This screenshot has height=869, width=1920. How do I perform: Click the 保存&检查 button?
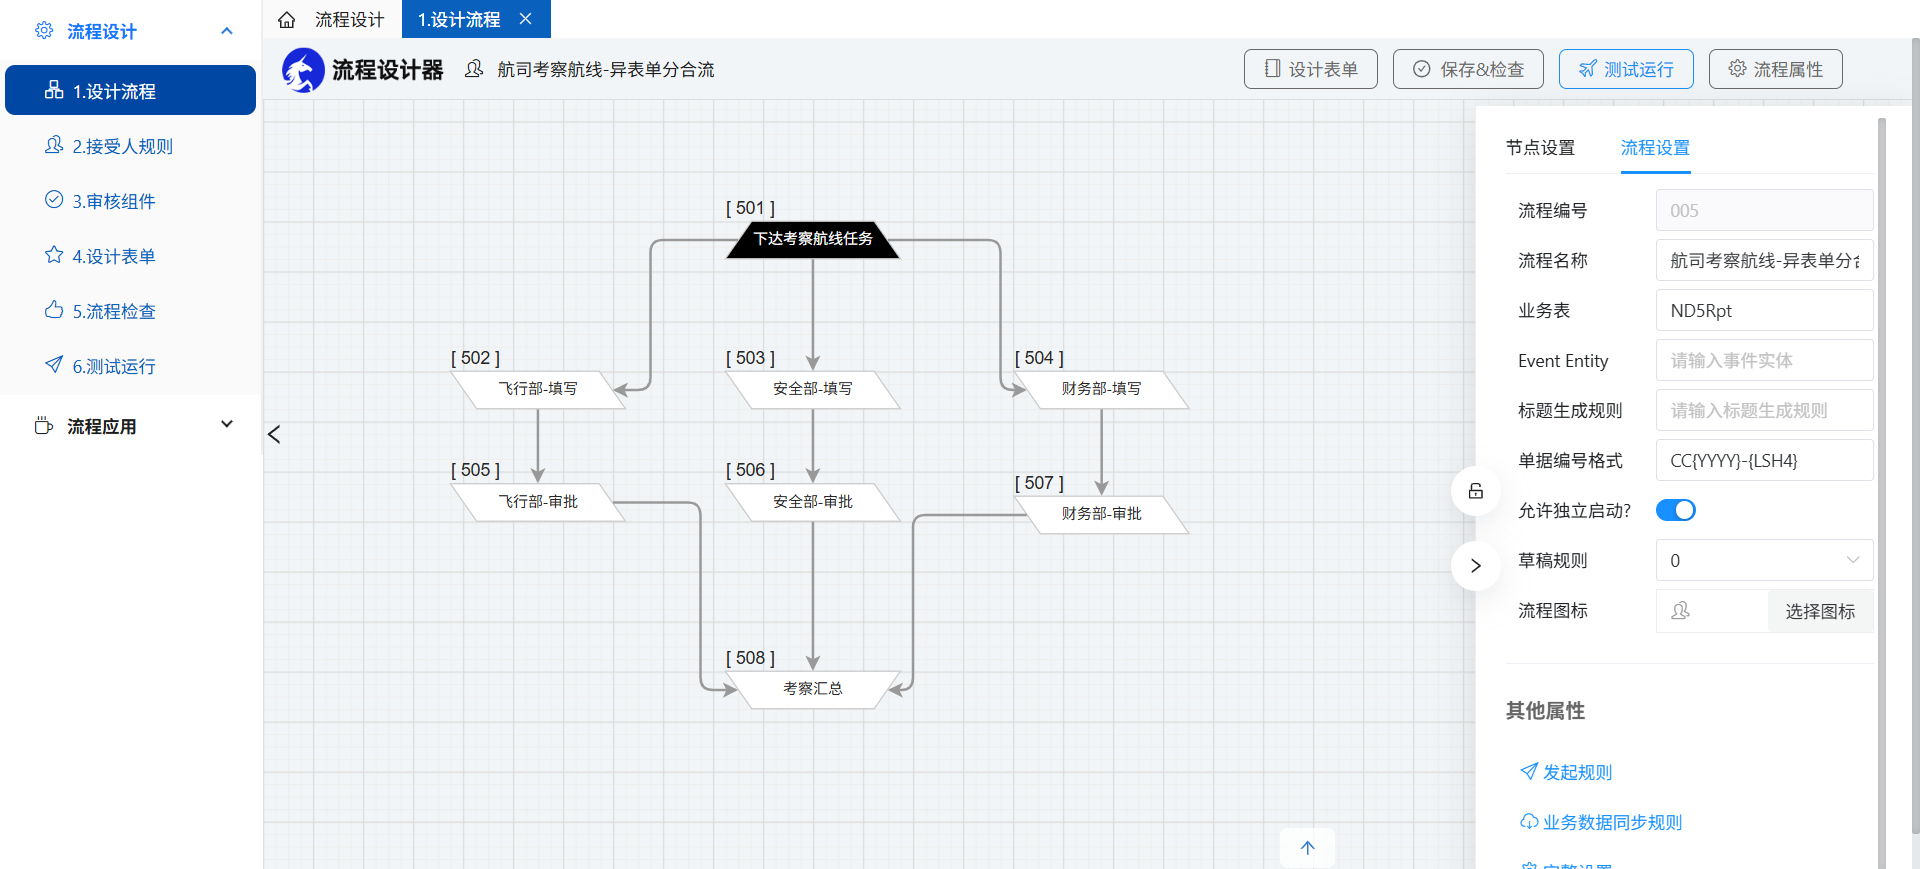click(x=1468, y=69)
